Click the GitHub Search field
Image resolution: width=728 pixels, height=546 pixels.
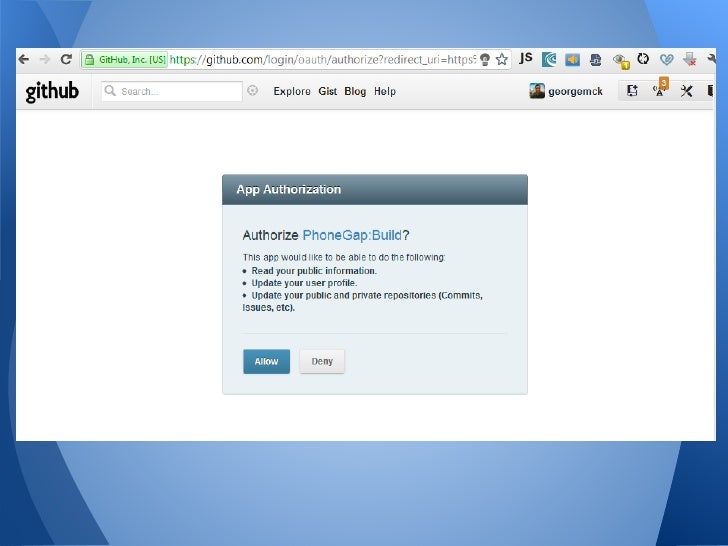pos(172,91)
